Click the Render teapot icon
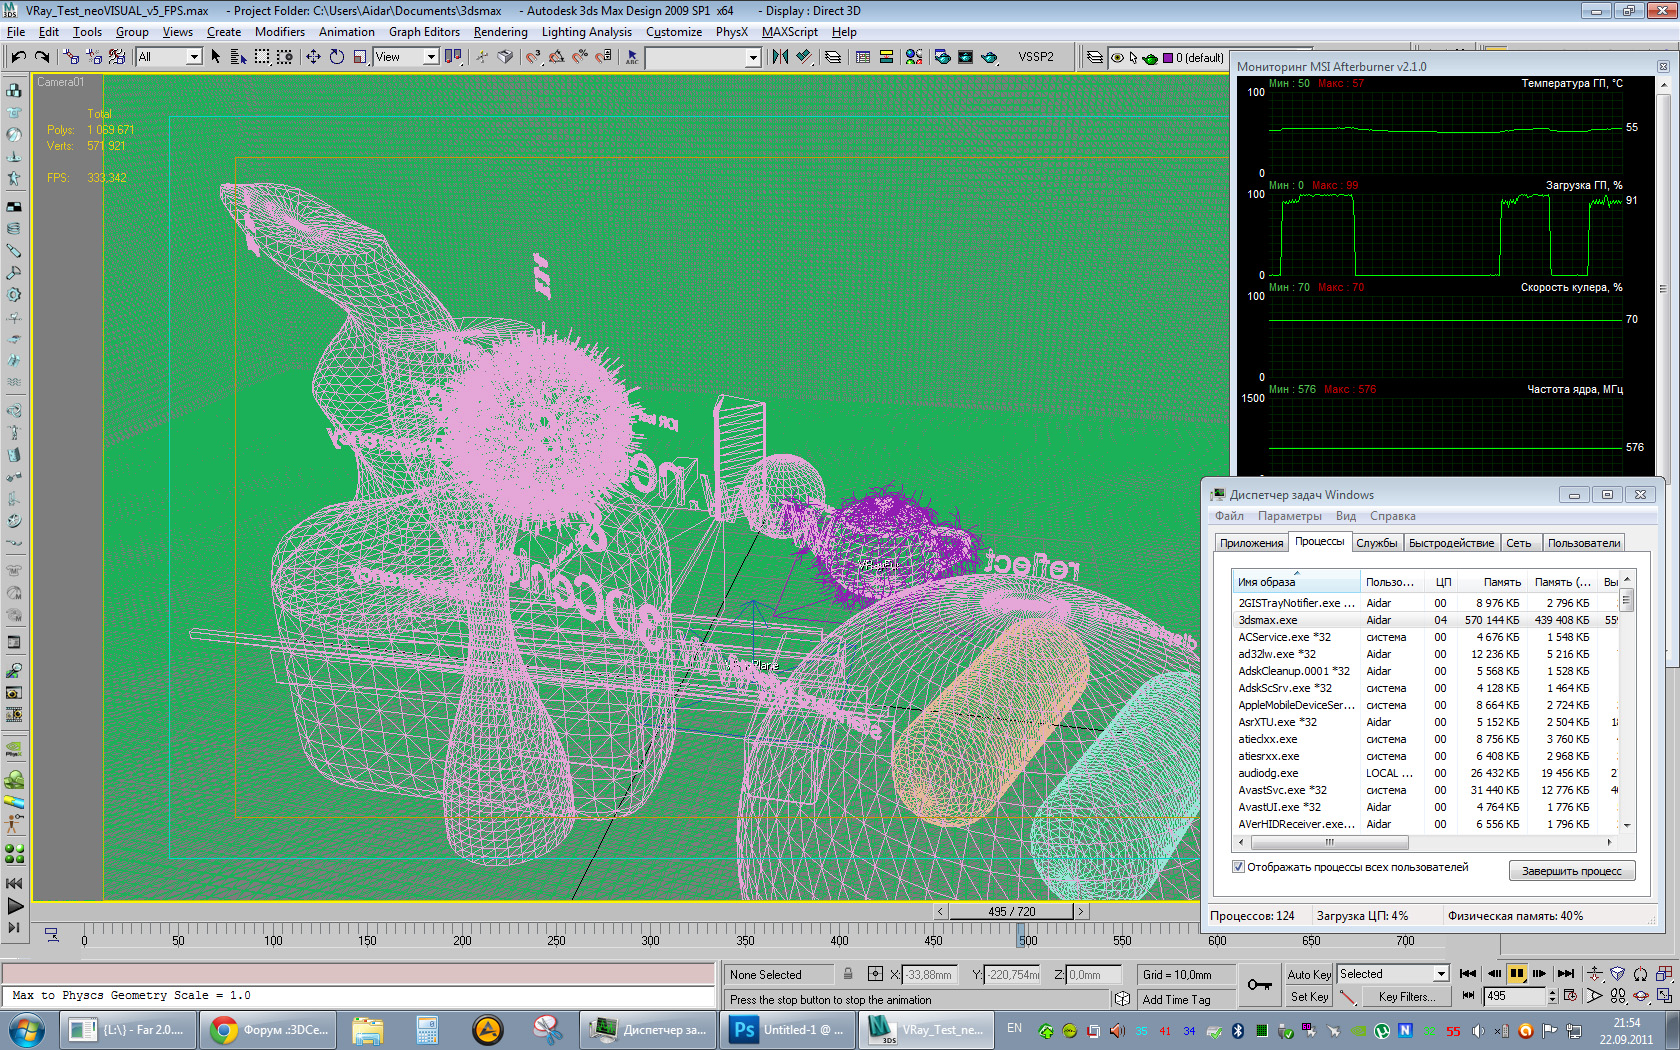Image resolution: width=1680 pixels, height=1050 pixels. tap(989, 57)
